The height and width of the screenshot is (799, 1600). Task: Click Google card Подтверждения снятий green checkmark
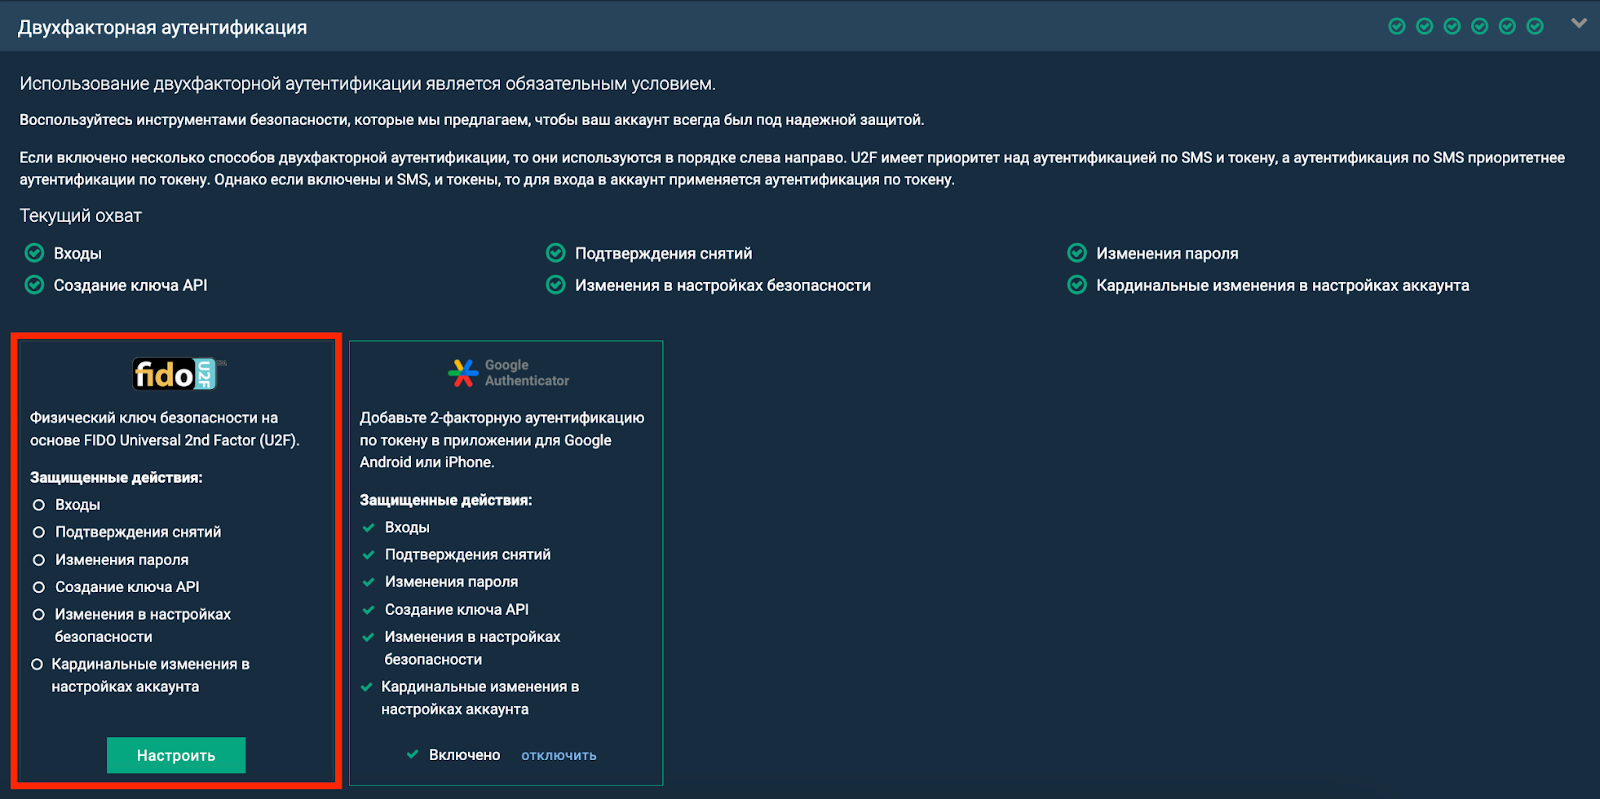368,554
